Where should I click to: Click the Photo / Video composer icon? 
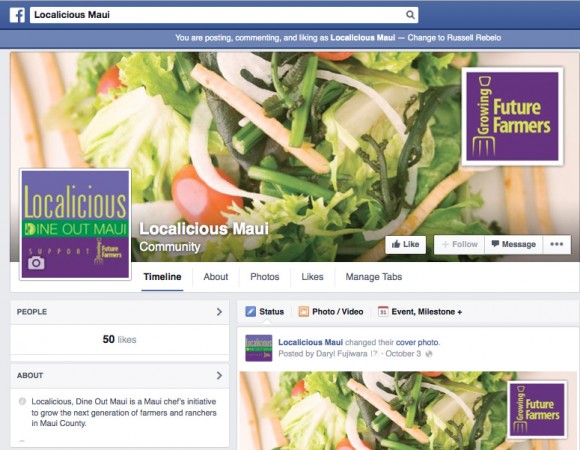(x=303, y=312)
